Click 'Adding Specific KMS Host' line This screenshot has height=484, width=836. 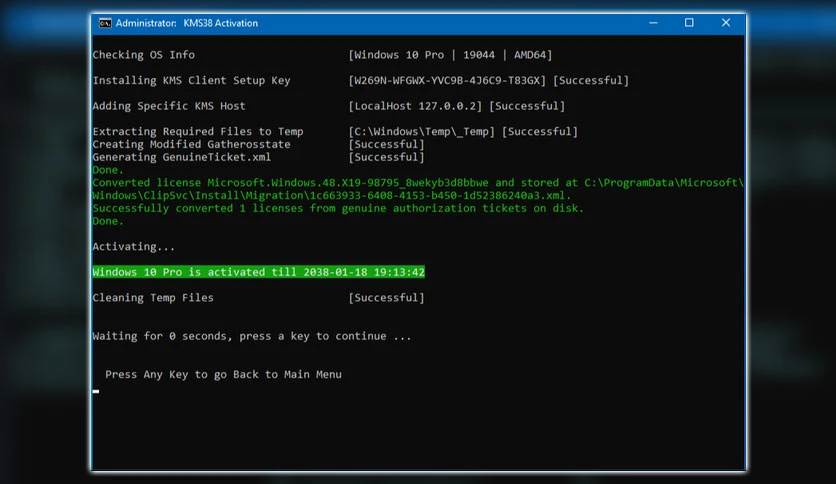pyautogui.click(x=169, y=106)
